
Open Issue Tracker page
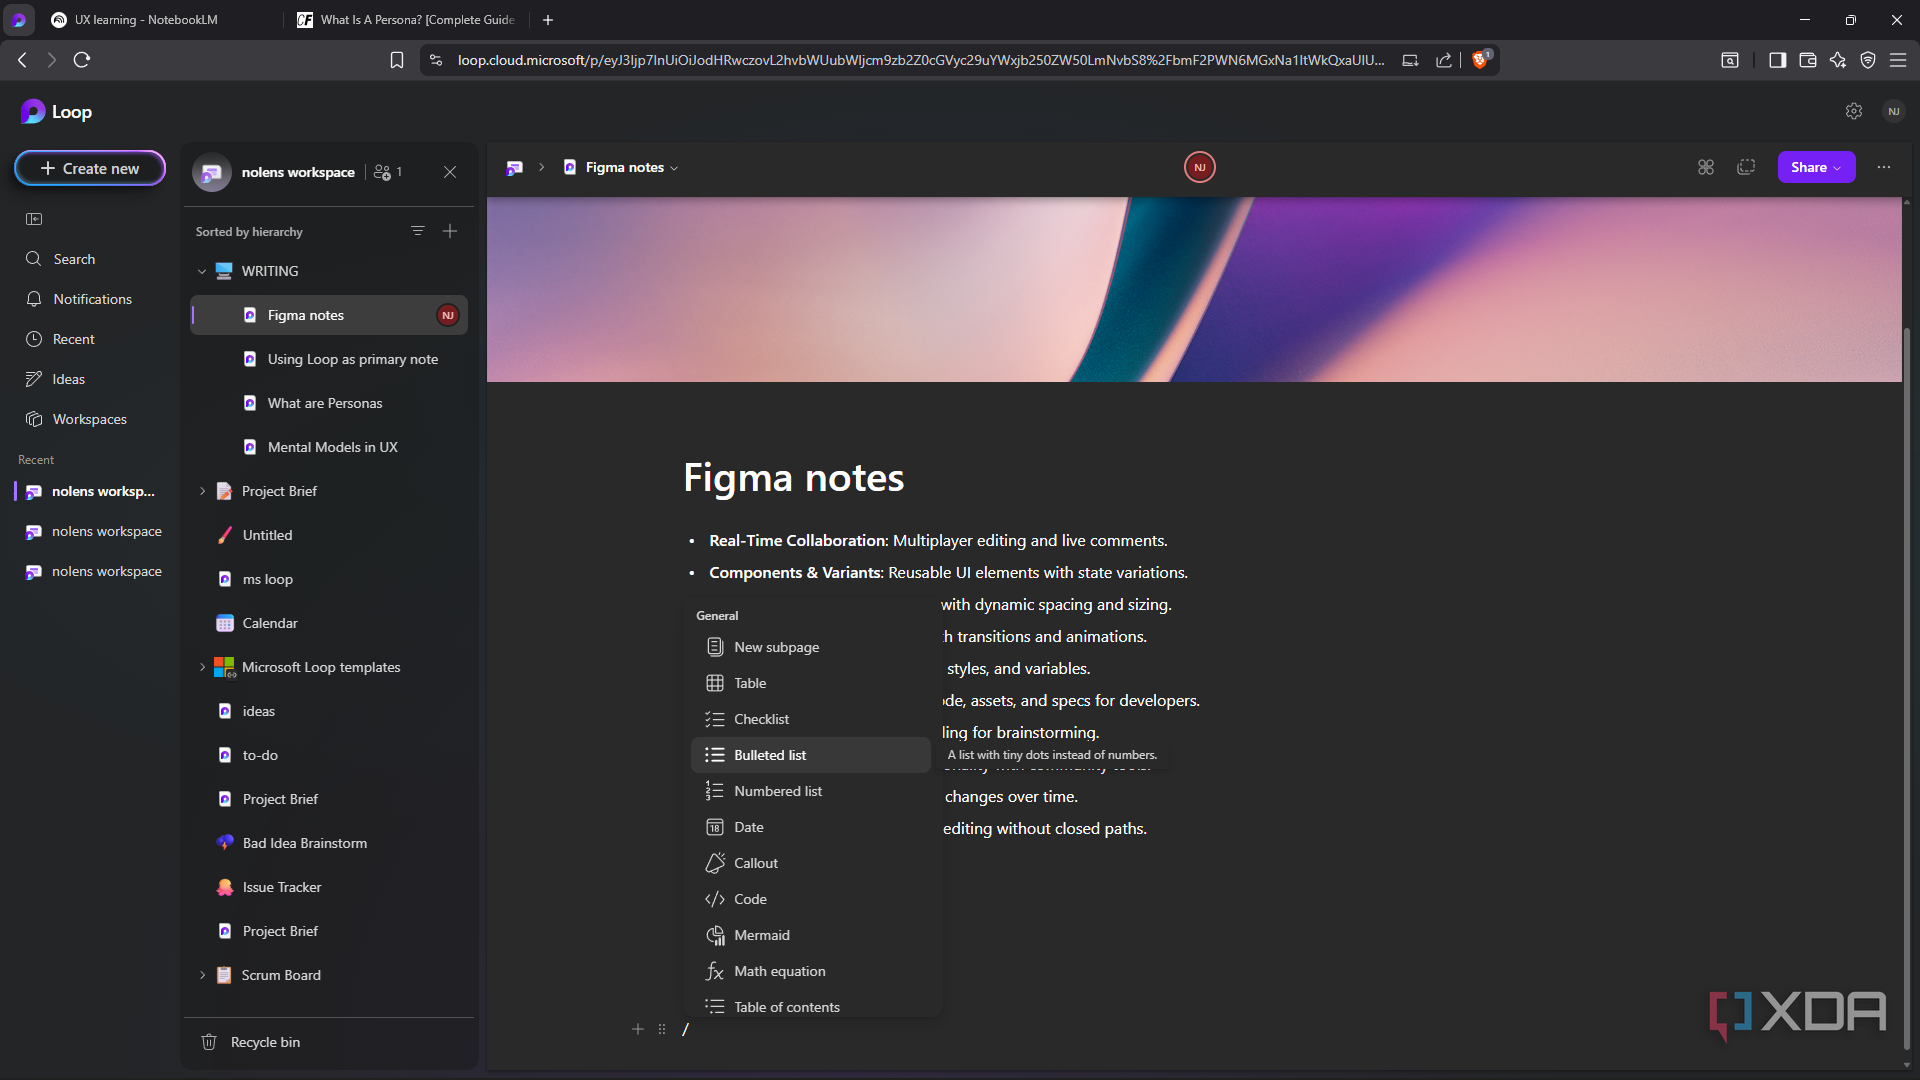(x=330, y=887)
